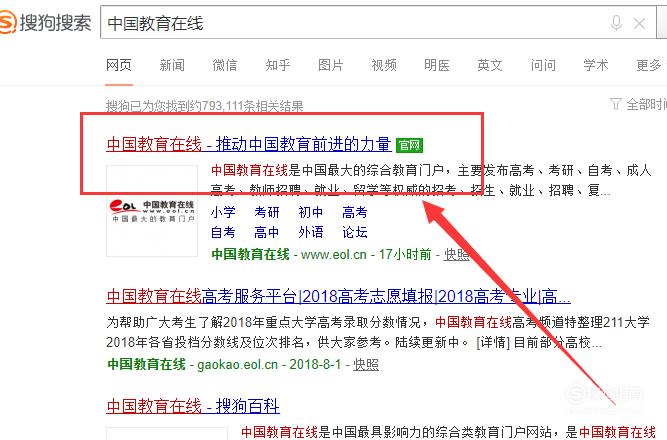Open the 明医 tab
This screenshot has height=440, width=667.
(x=437, y=65)
